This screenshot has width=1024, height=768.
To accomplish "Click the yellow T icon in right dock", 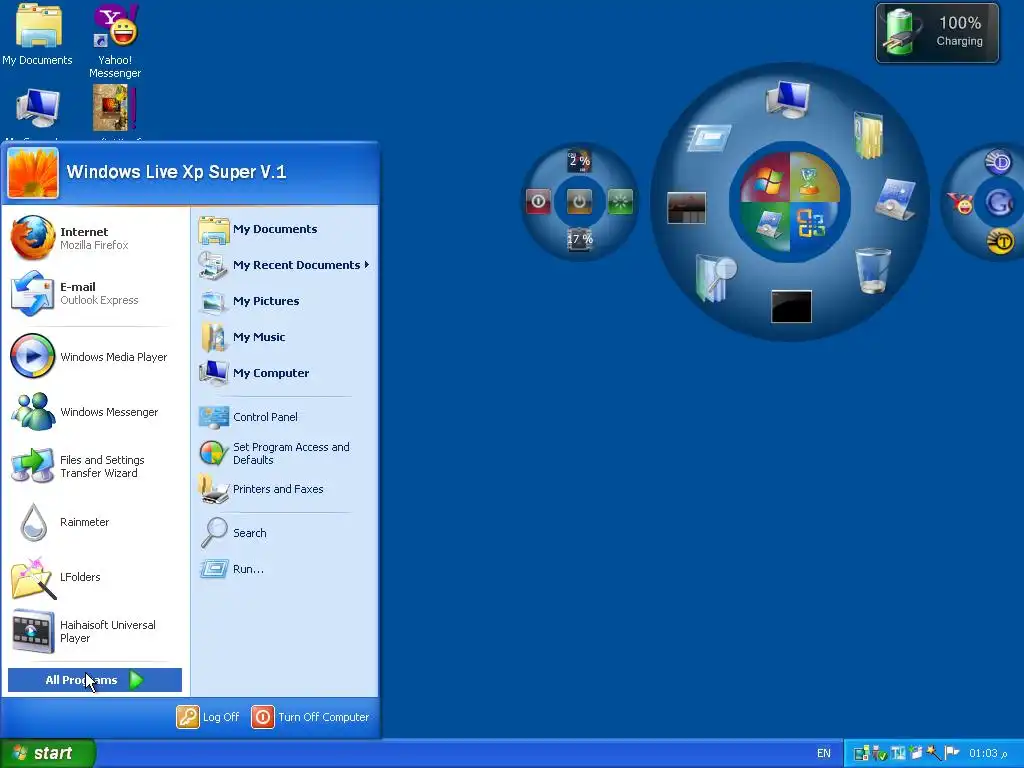I will (x=1000, y=242).
